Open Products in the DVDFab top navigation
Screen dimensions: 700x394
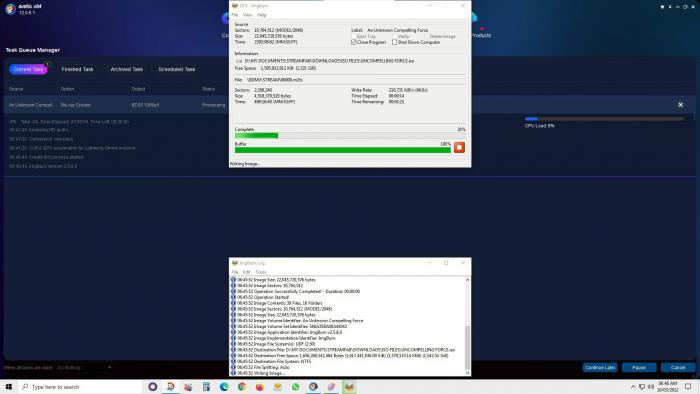pyautogui.click(x=481, y=35)
